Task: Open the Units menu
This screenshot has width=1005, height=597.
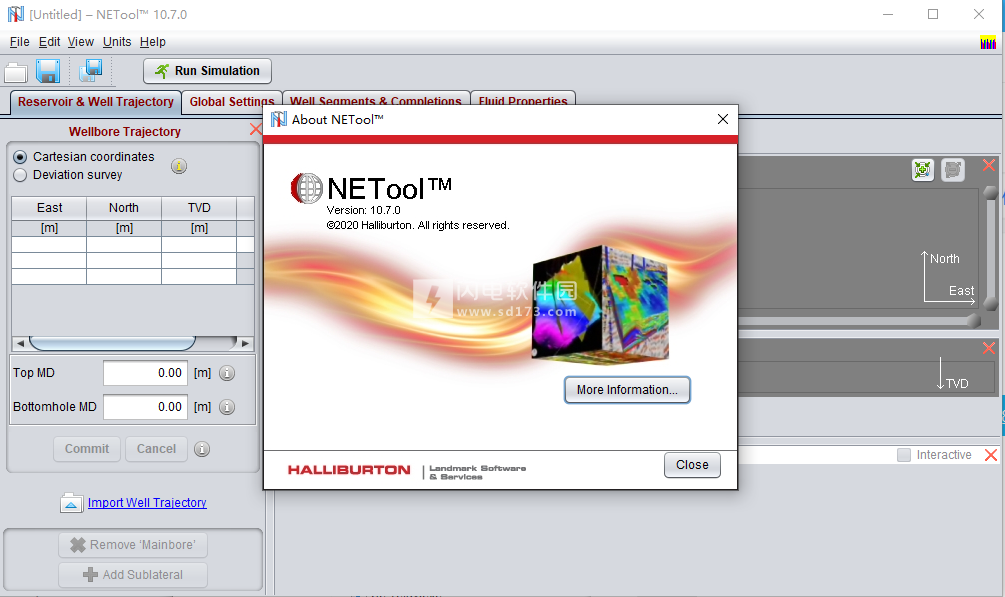Action: [117, 42]
